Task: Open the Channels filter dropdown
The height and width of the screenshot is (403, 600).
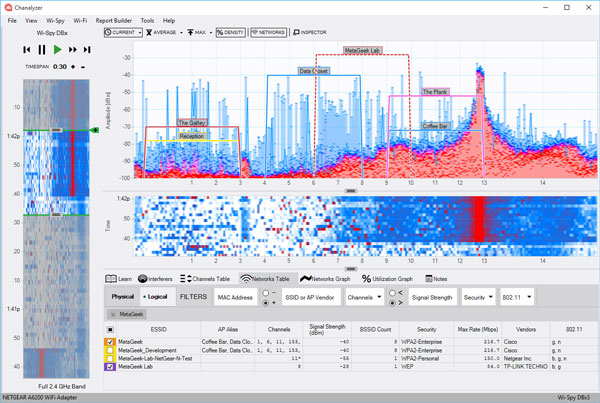Action: point(364,297)
